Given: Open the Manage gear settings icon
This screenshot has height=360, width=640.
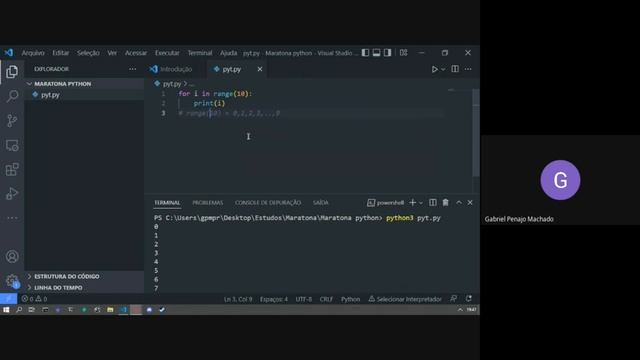Looking at the screenshot, I should pos(12,280).
